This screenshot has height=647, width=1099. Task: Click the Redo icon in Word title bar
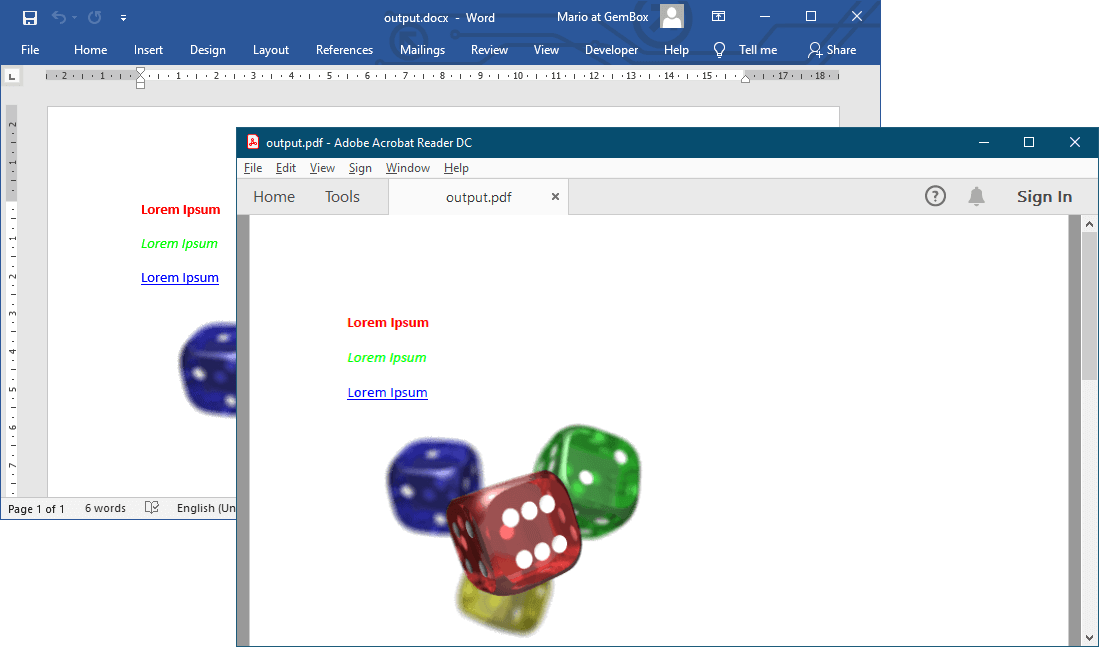click(x=95, y=17)
